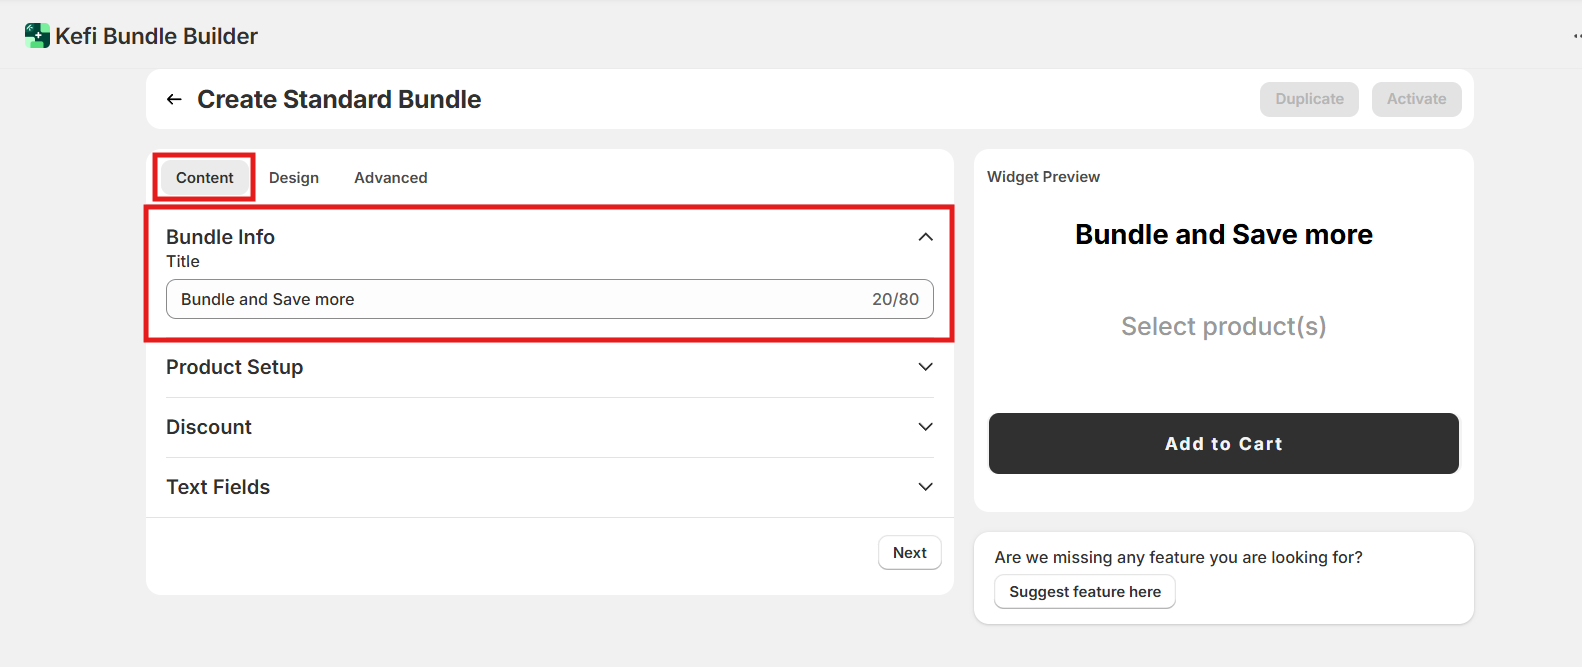Click the Text Fields section label

coord(218,487)
